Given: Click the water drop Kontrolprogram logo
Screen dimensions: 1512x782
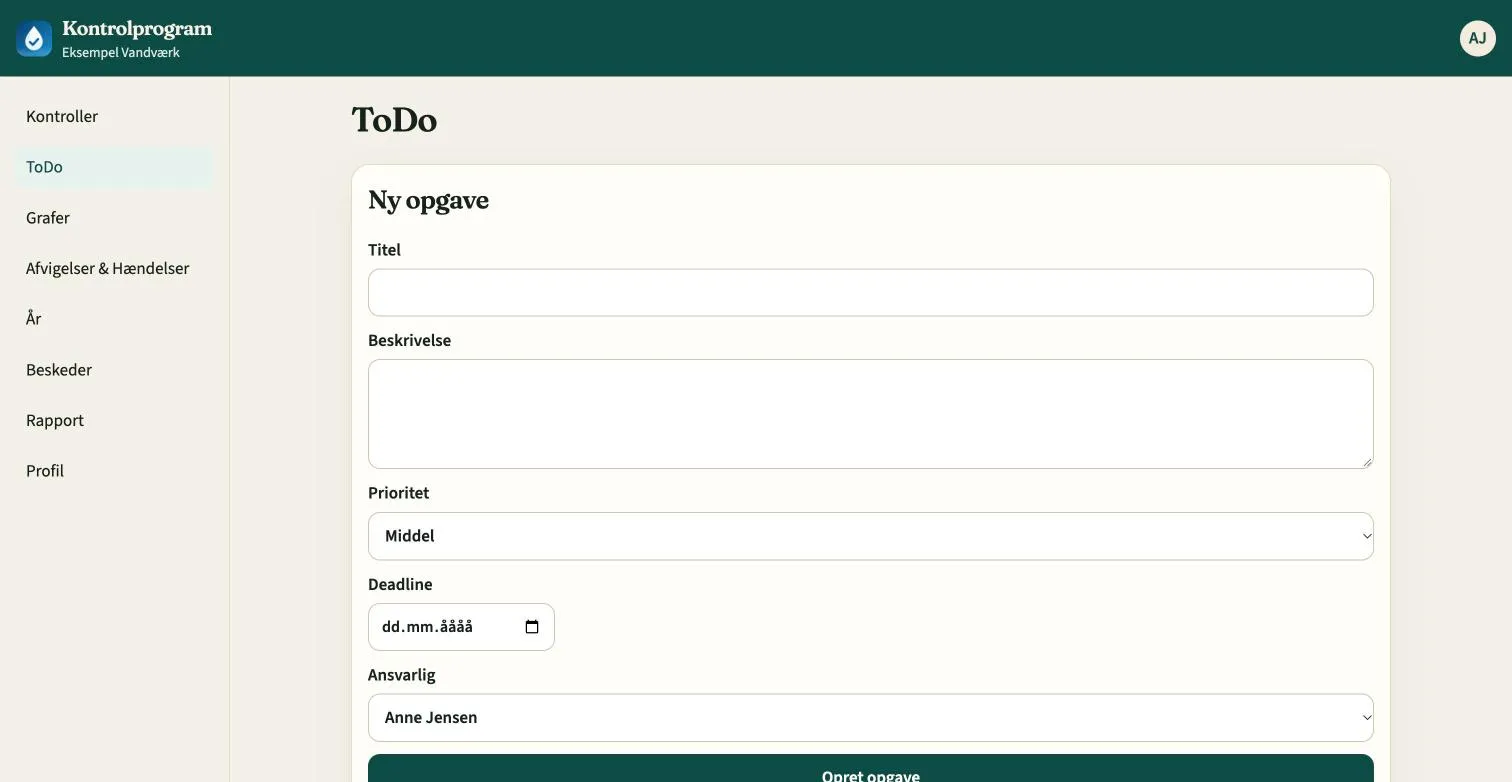Looking at the screenshot, I should coord(34,38).
